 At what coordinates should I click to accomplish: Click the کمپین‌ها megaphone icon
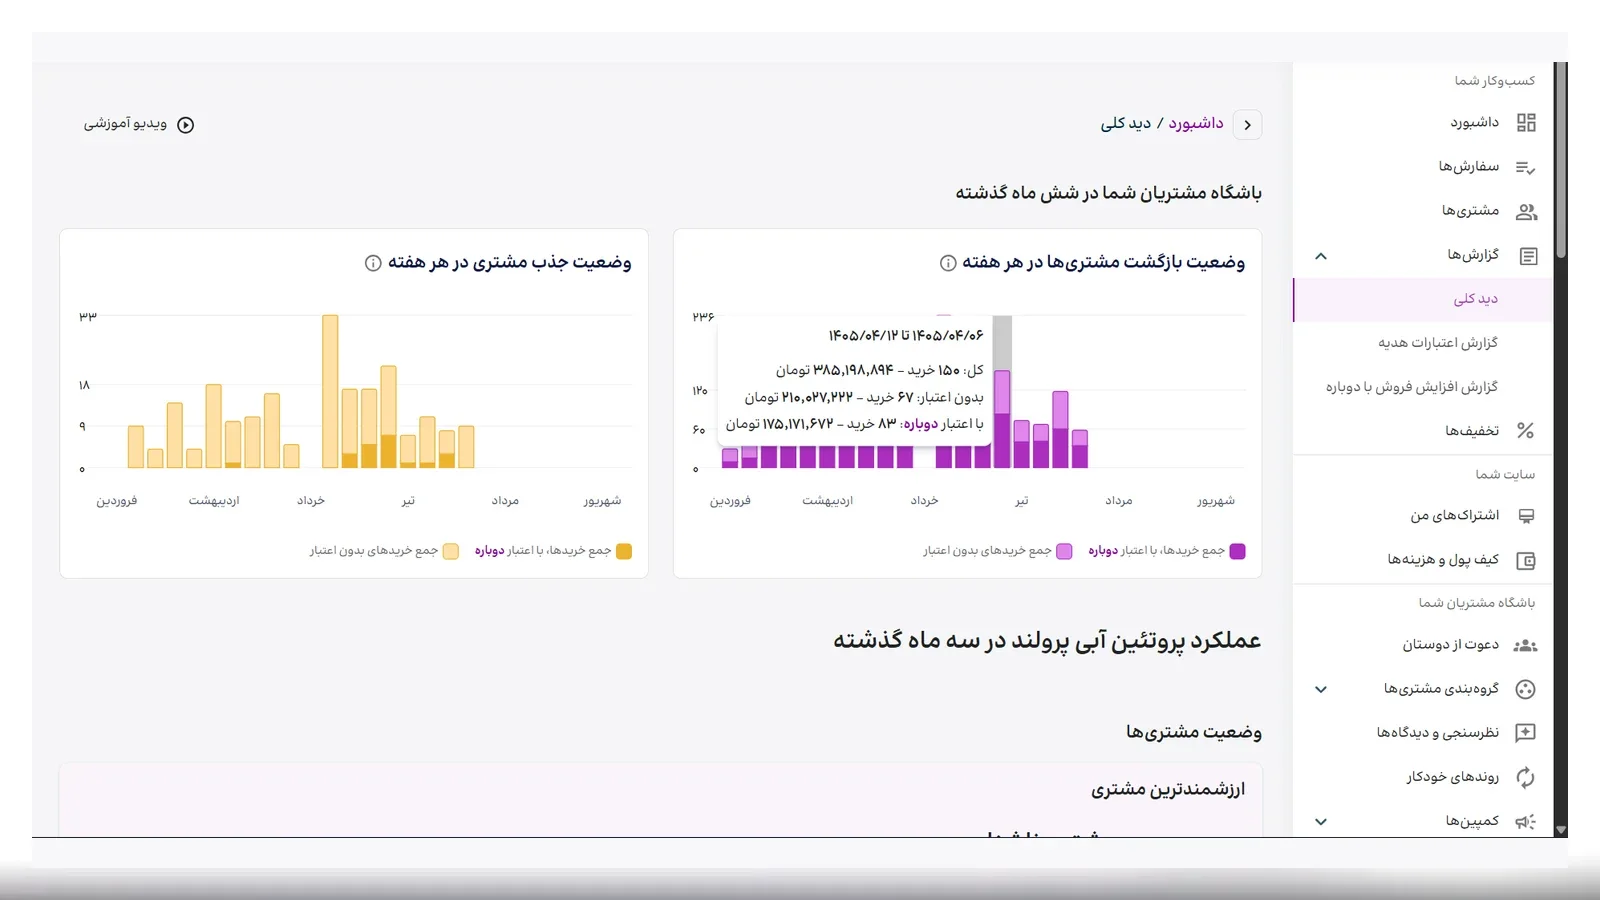tap(1525, 822)
